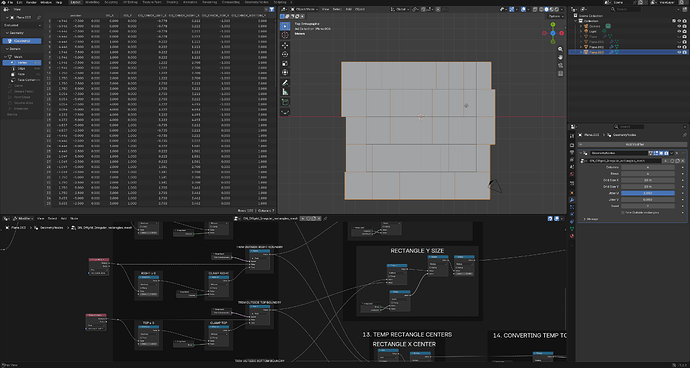Open the Render properties tab
The height and width of the screenshot is (368, 690).
[x=572, y=145]
